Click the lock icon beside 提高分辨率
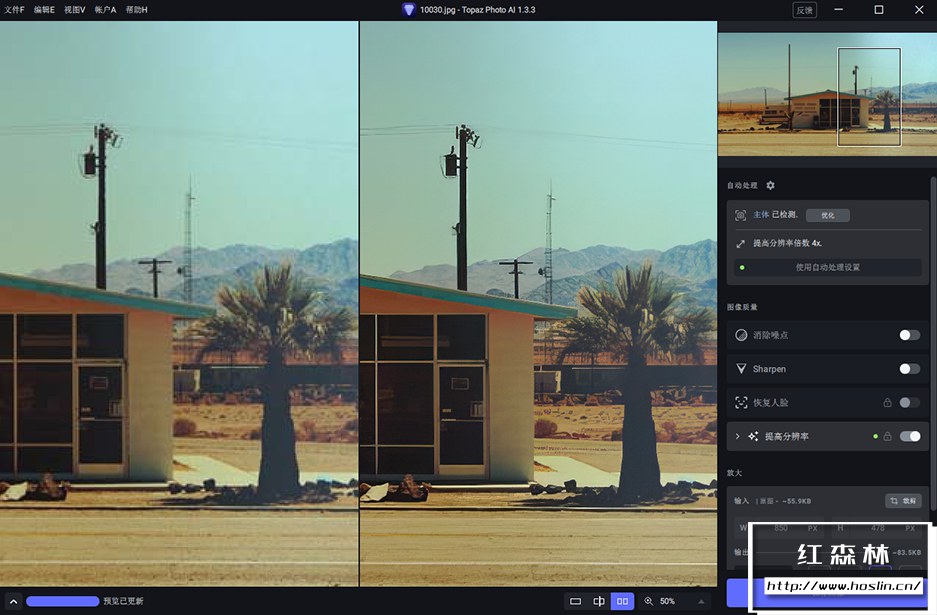 pos(887,436)
